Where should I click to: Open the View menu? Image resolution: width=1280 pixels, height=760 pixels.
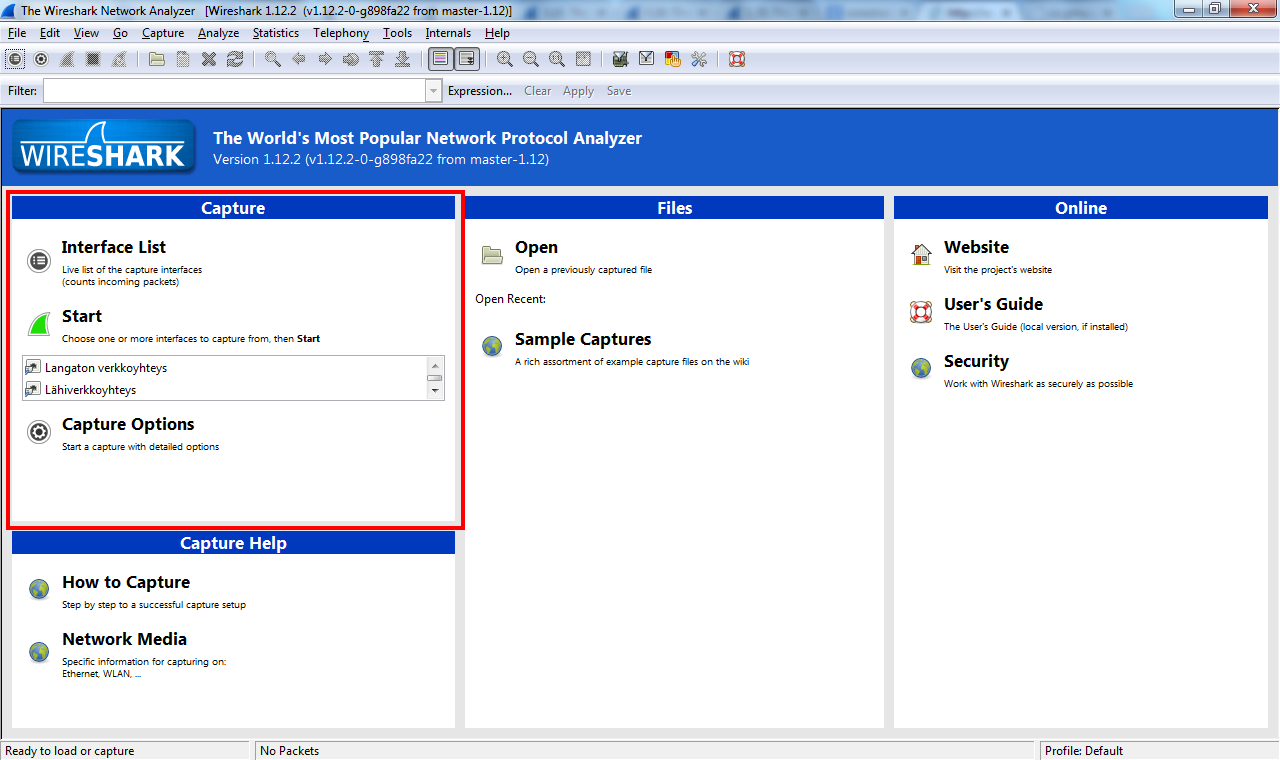[x=86, y=33]
